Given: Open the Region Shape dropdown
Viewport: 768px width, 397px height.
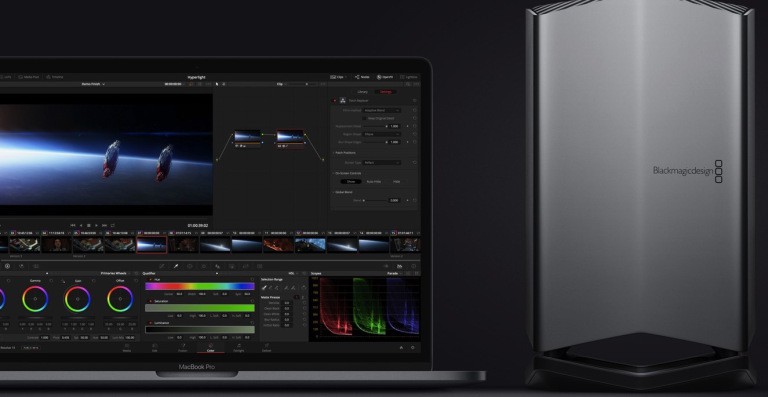Looking at the screenshot, I should click(x=382, y=134).
